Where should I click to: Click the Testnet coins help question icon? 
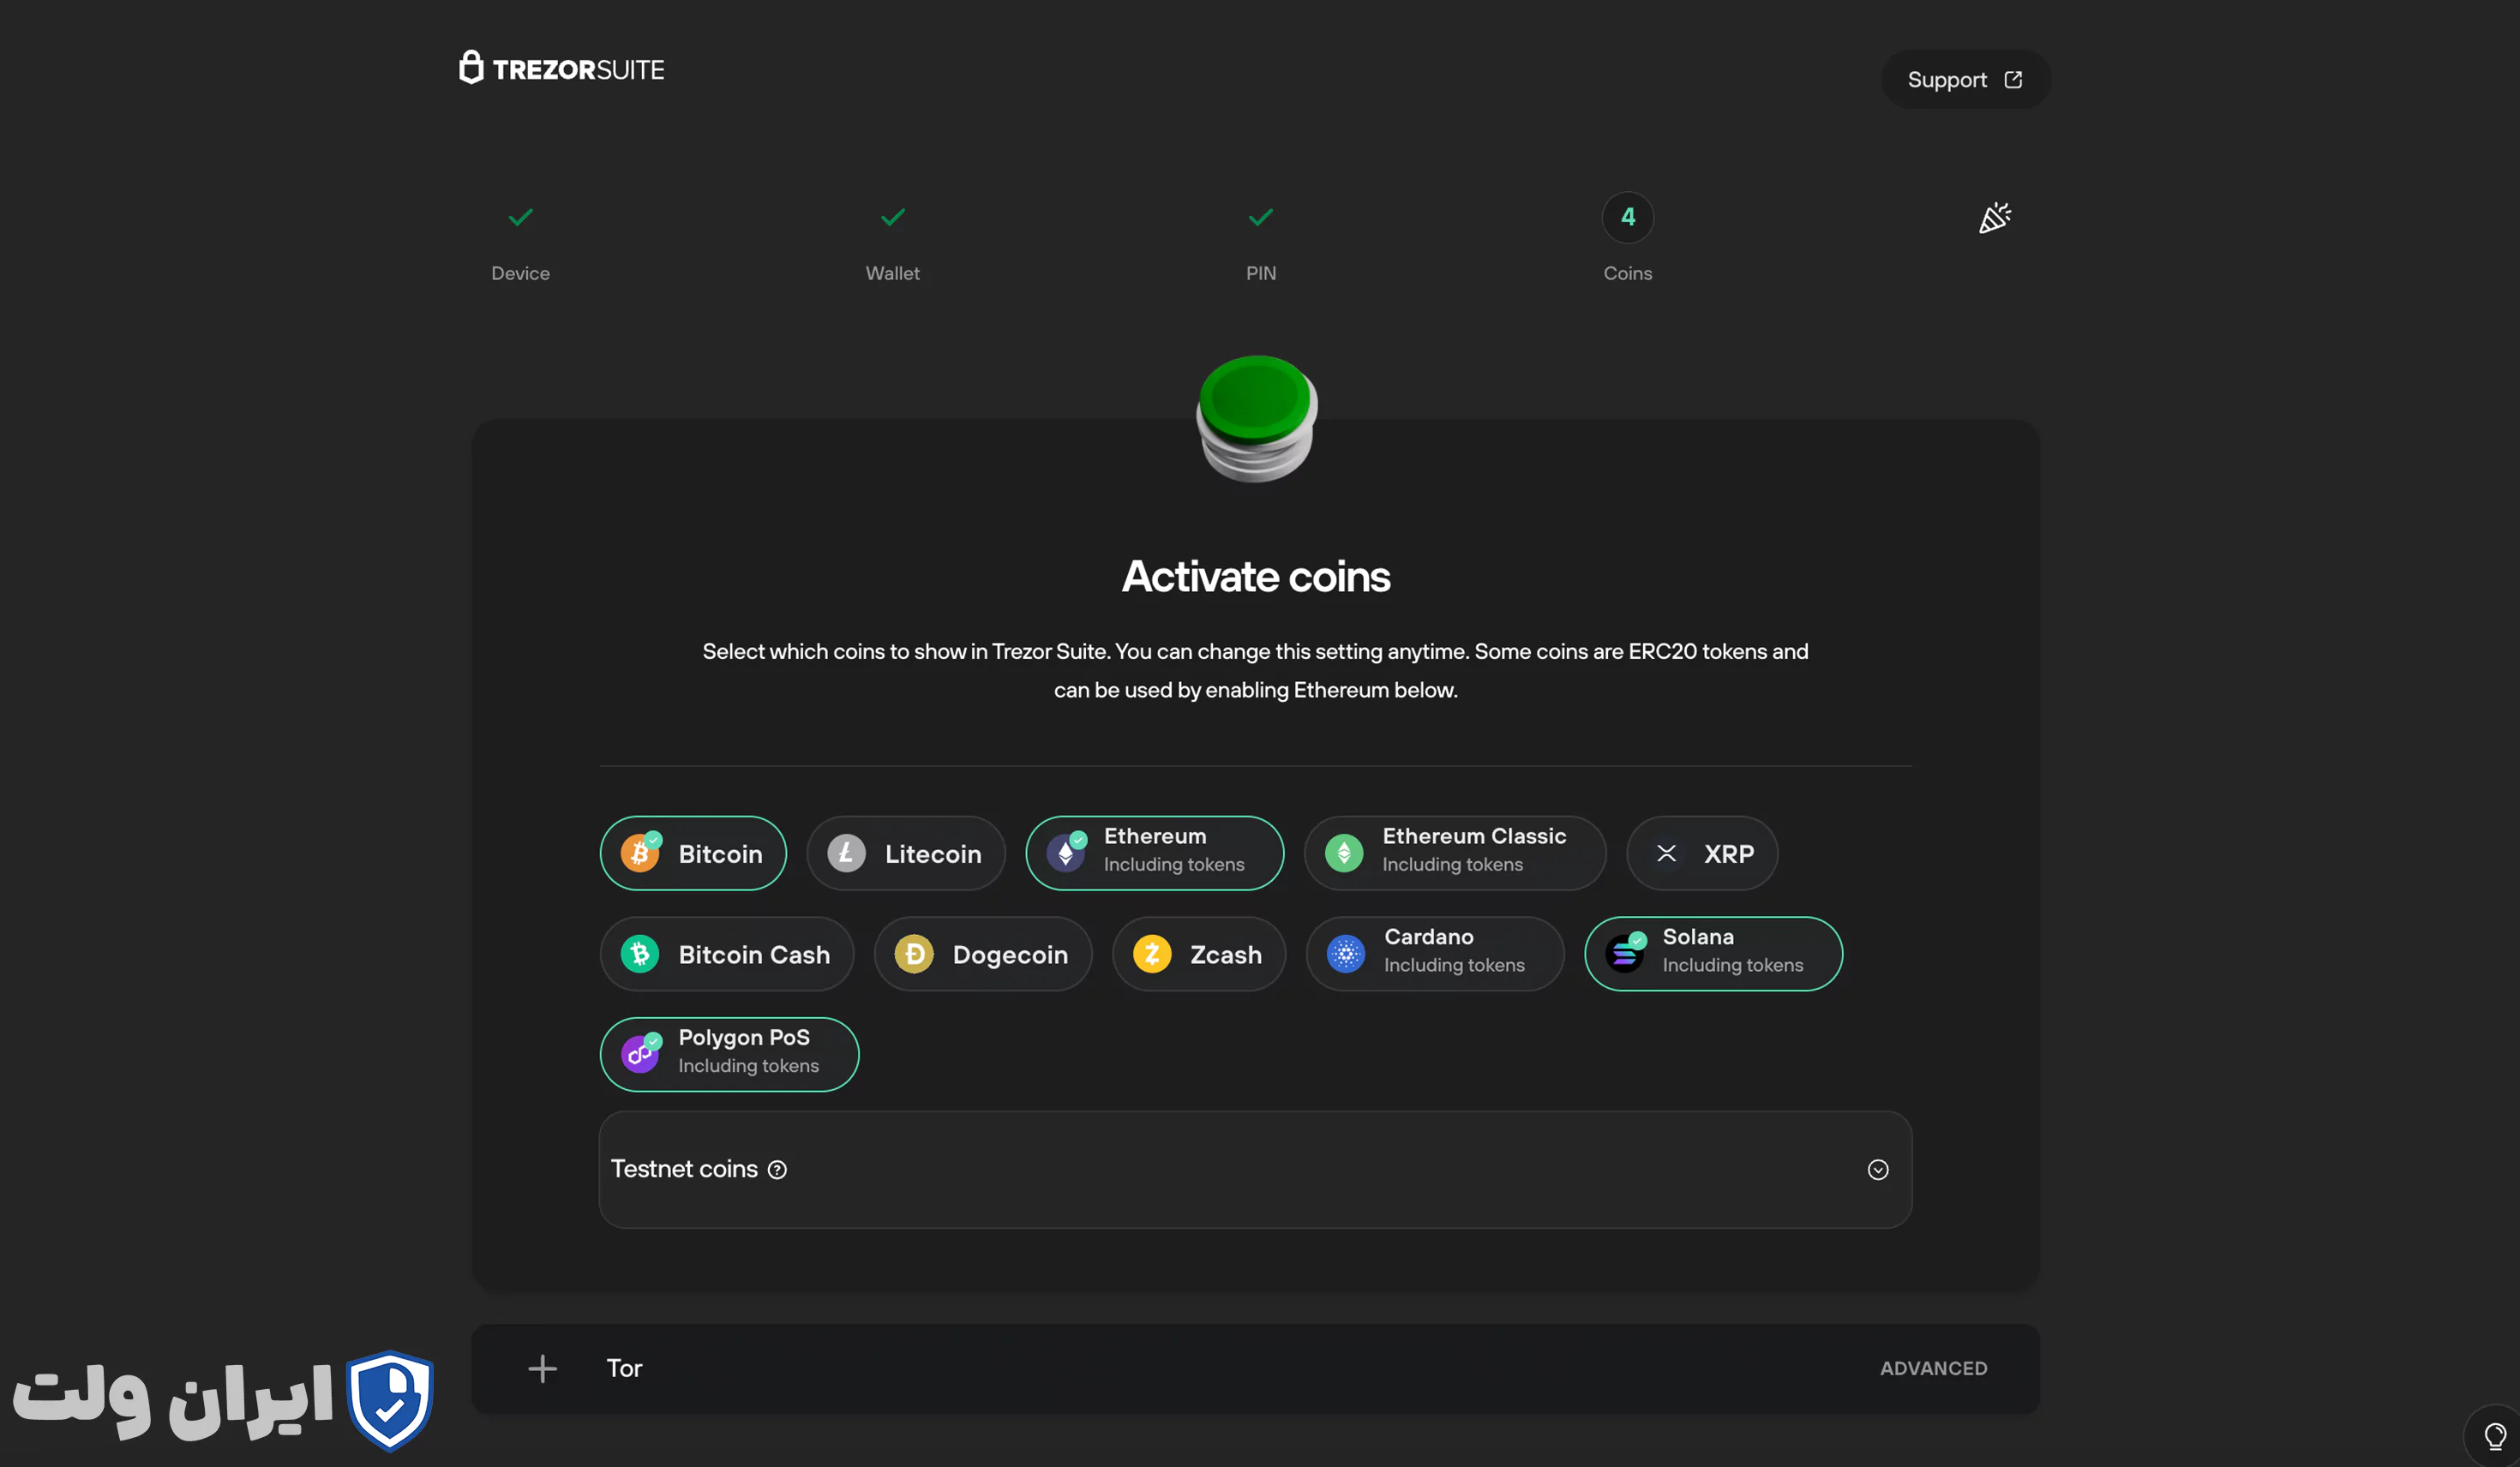click(777, 1169)
